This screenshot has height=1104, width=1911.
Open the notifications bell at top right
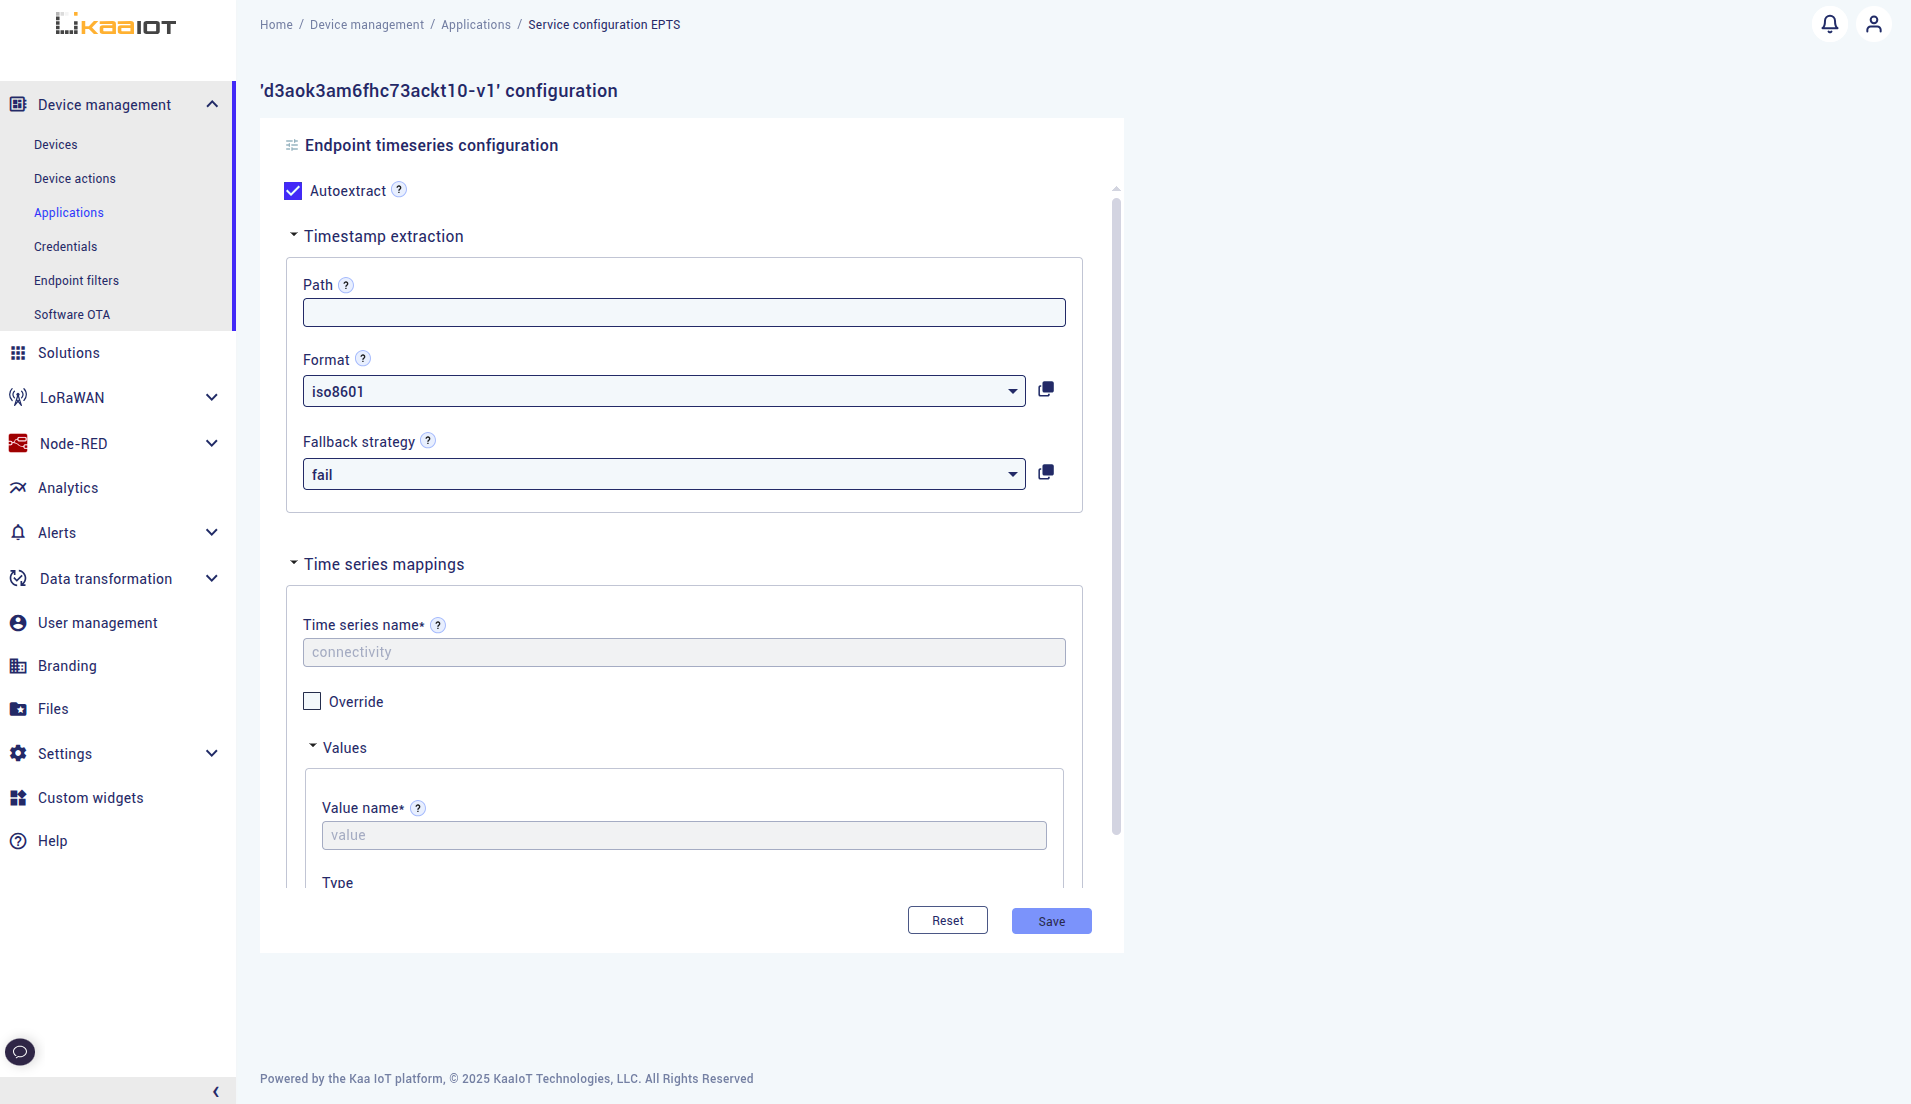point(1830,23)
